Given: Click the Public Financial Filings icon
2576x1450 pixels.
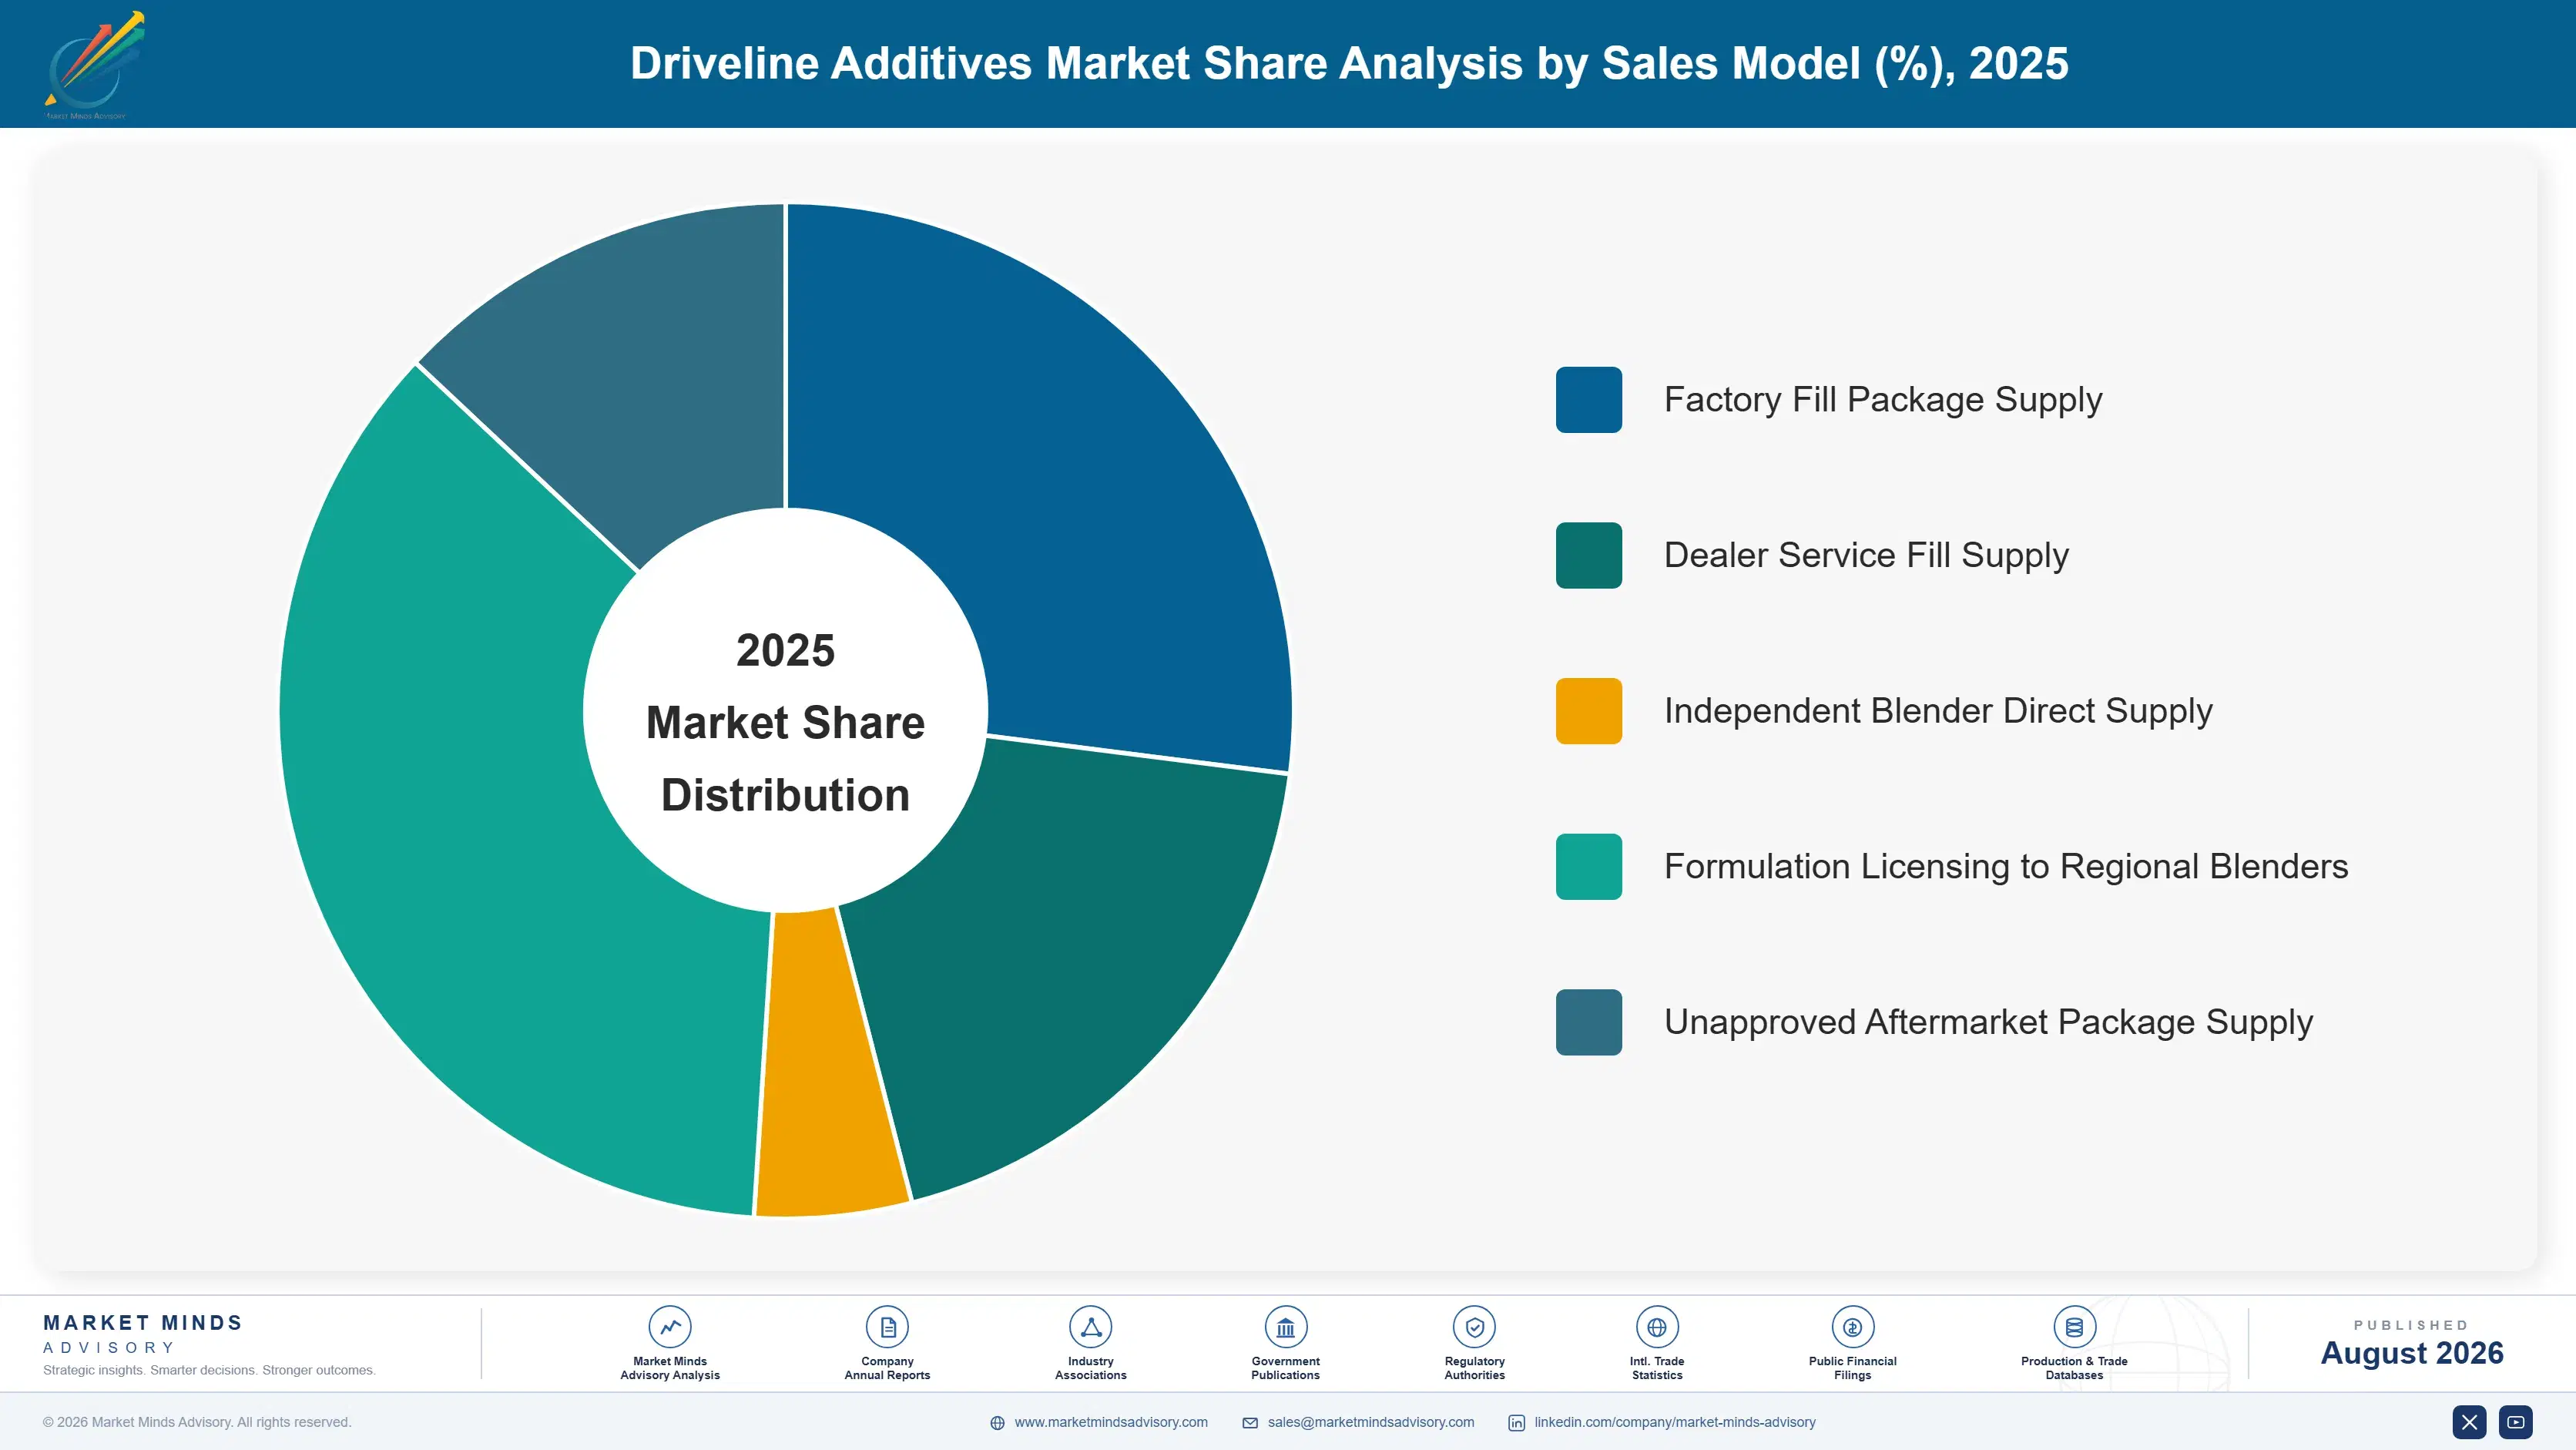Looking at the screenshot, I should point(1852,1327).
